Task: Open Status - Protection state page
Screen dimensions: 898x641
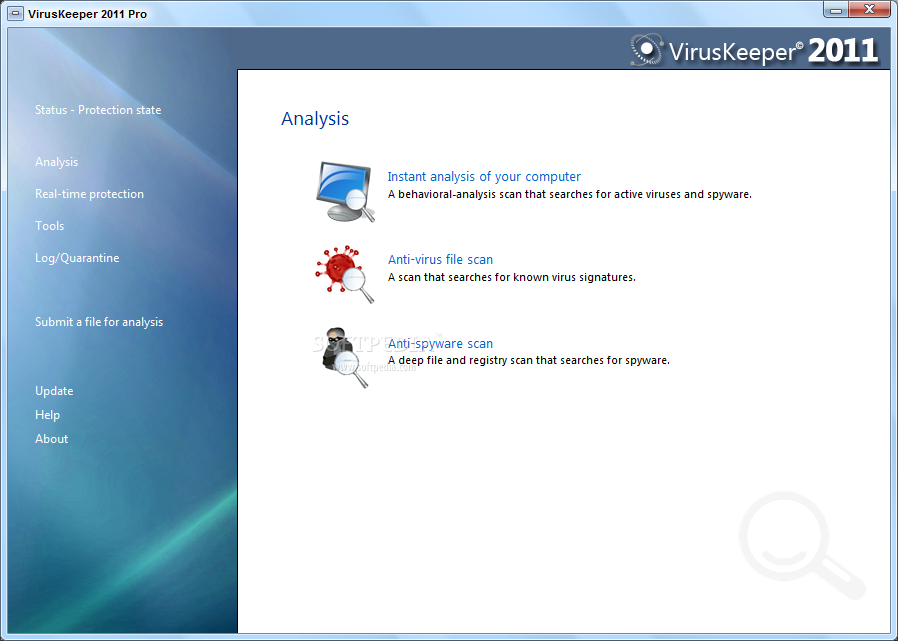Action: click(x=98, y=110)
